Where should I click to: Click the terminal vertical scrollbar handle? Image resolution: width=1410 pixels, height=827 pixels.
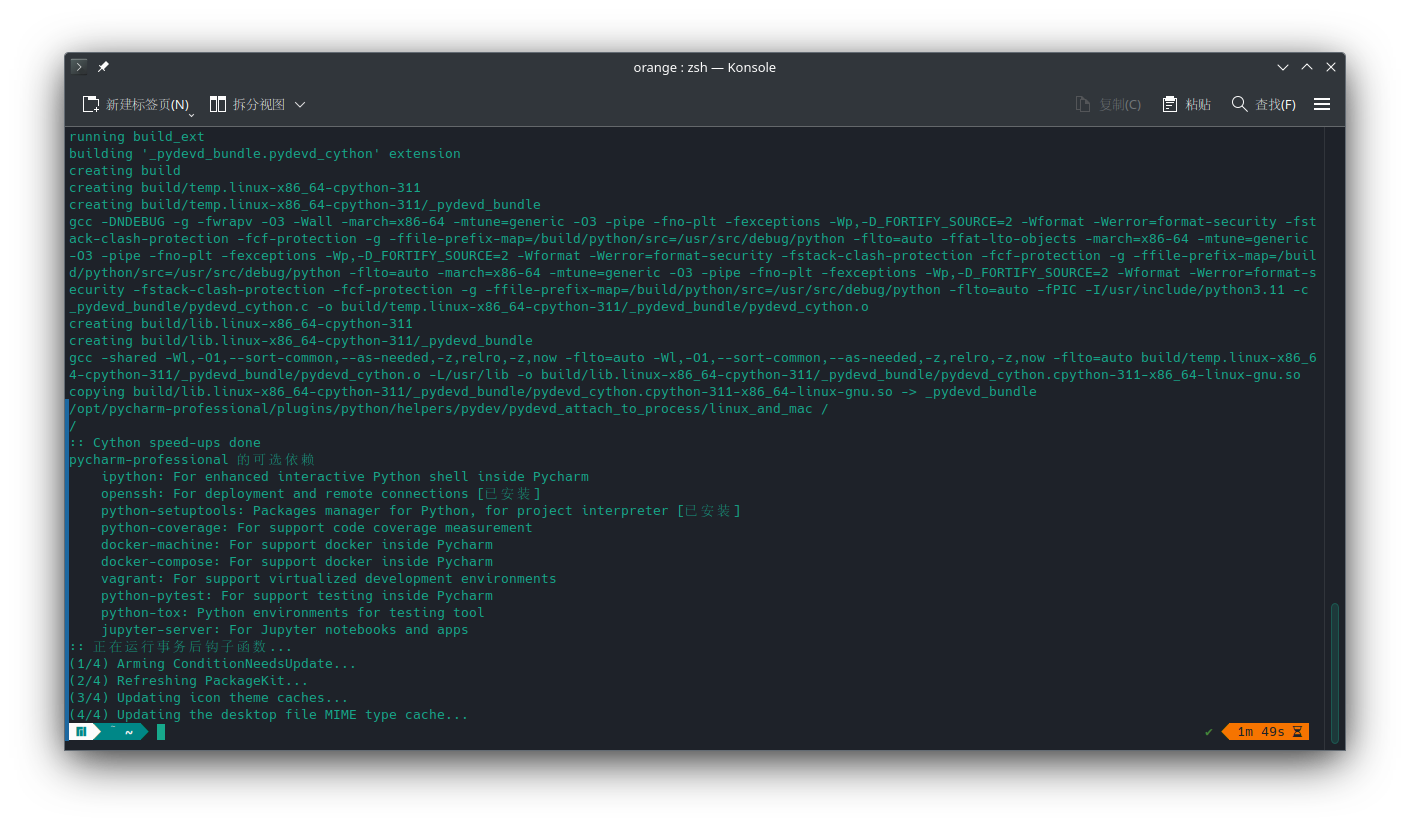1335,672
